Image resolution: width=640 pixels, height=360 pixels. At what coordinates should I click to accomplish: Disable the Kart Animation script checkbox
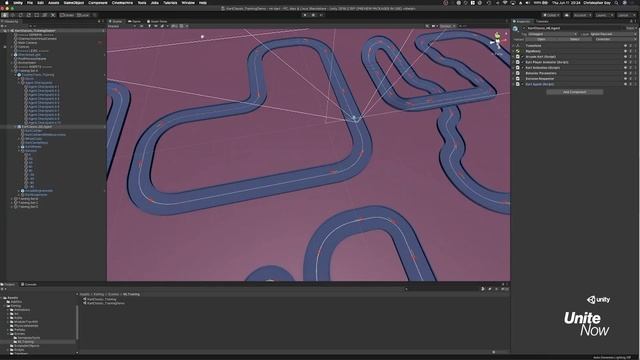(523, 68)
